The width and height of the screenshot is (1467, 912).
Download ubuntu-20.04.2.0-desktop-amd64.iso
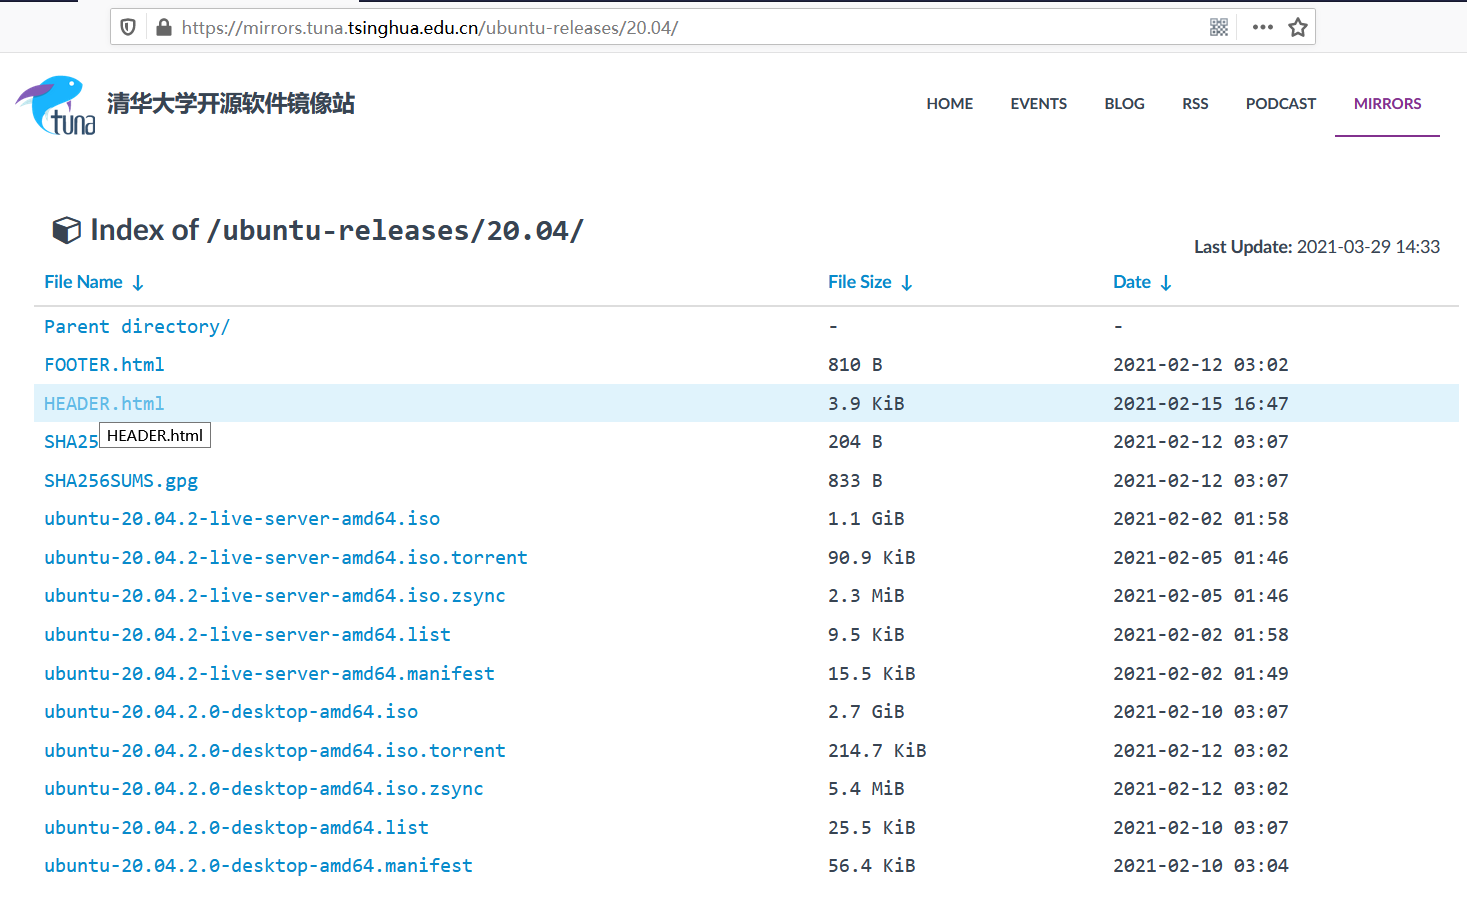coord(231,712)
